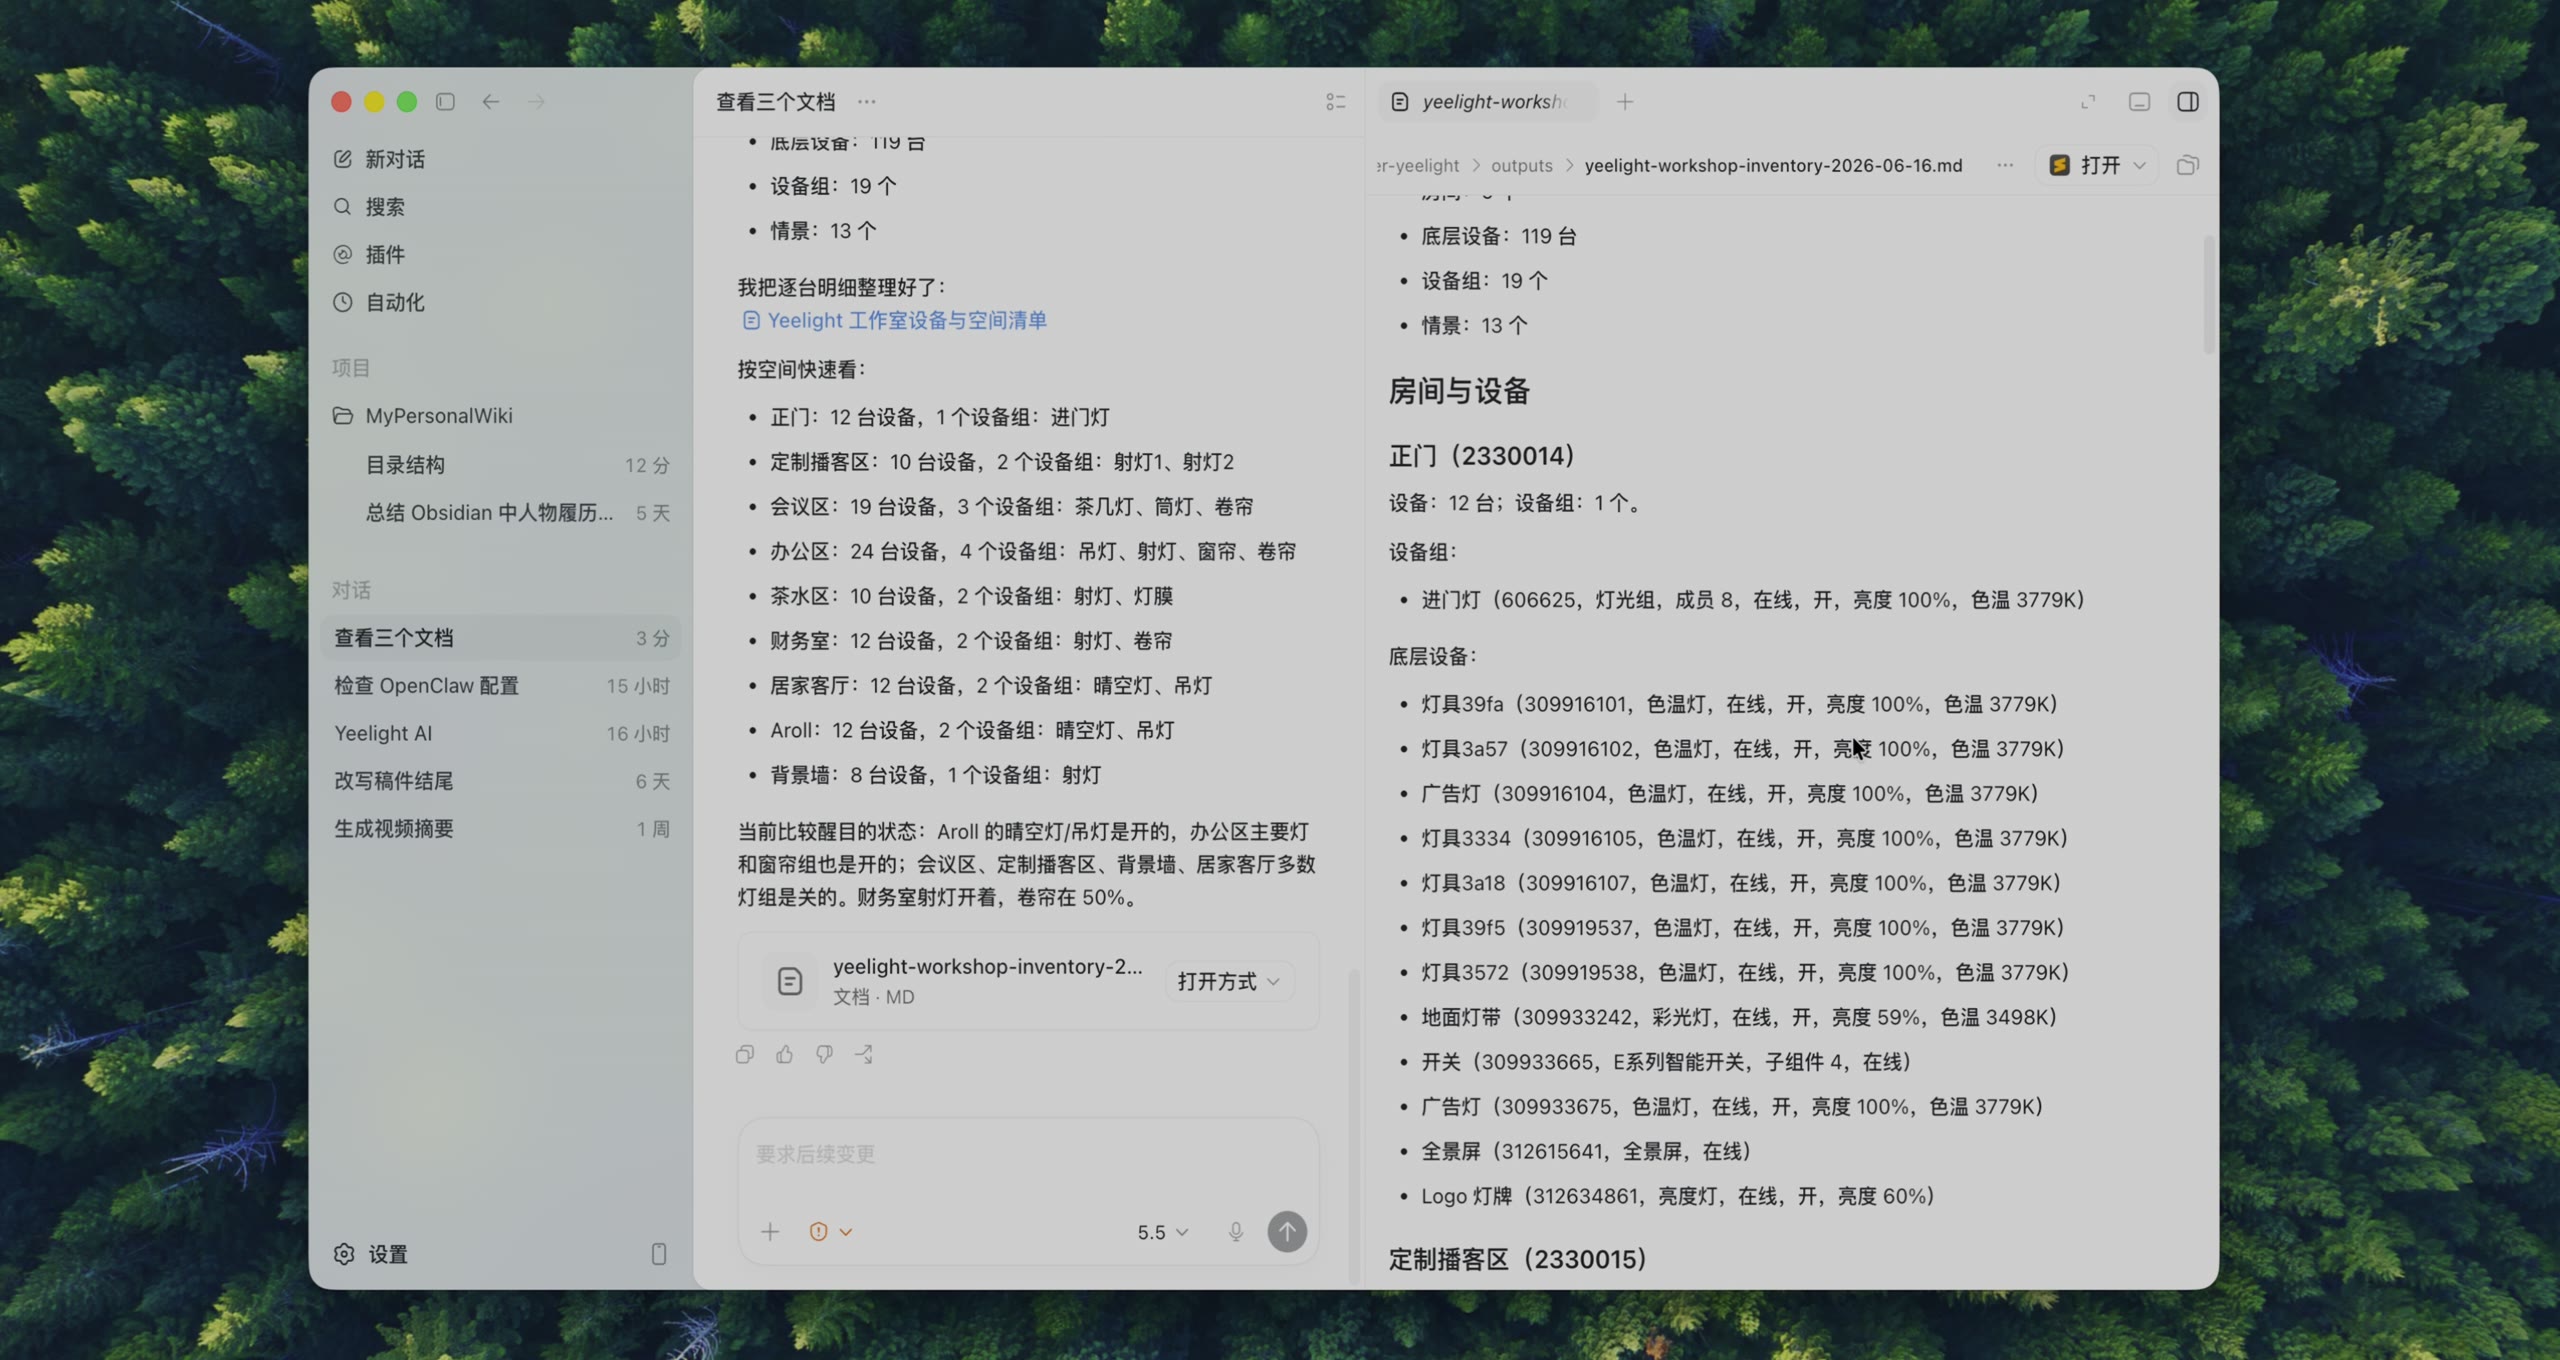Open 总结 Obsidian 中人物履历 conversation
Image resolution: width=2560 pixels, height=1360 pixels.
pyautogui.click(x=500, y=513)
